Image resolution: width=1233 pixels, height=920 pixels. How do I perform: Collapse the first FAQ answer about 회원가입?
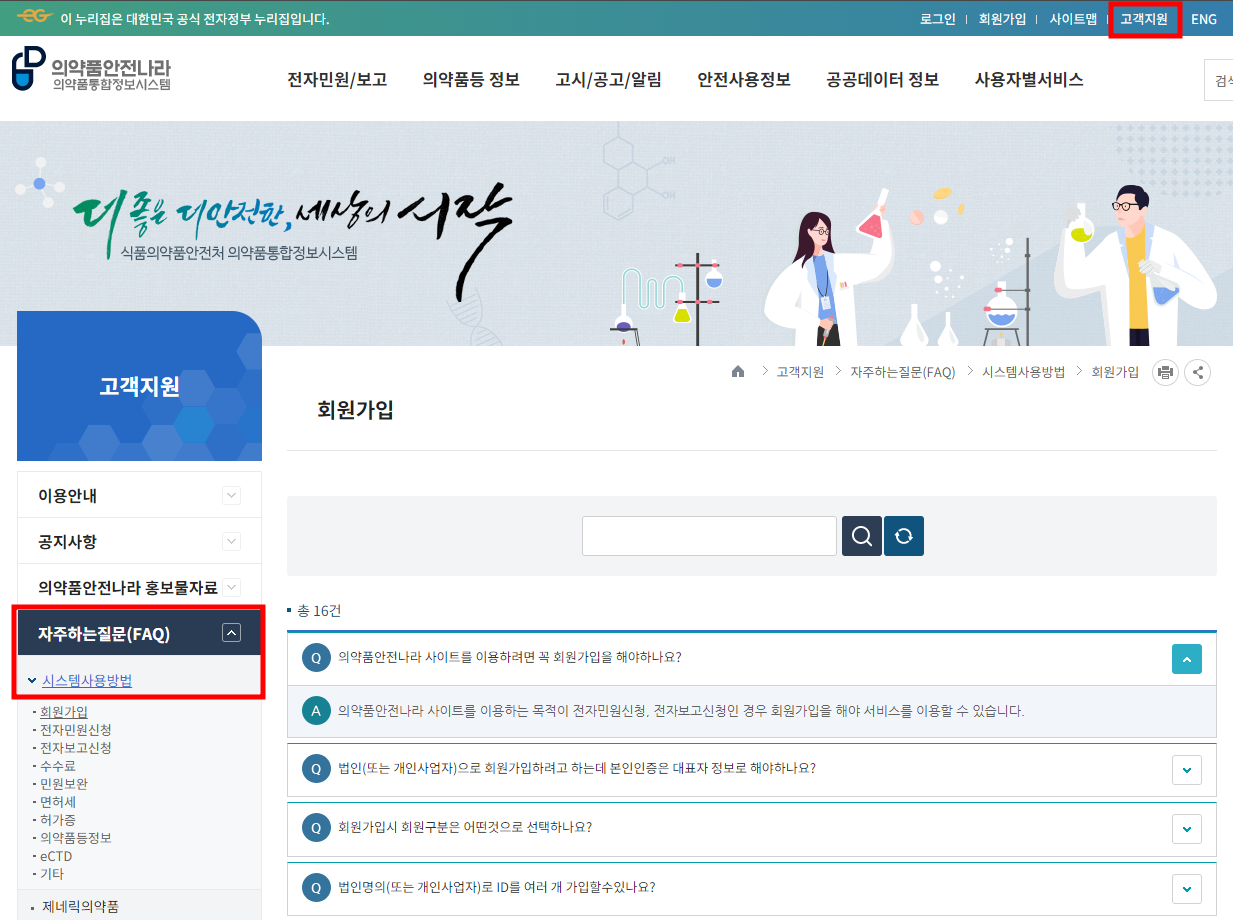tap(1186, 659)
